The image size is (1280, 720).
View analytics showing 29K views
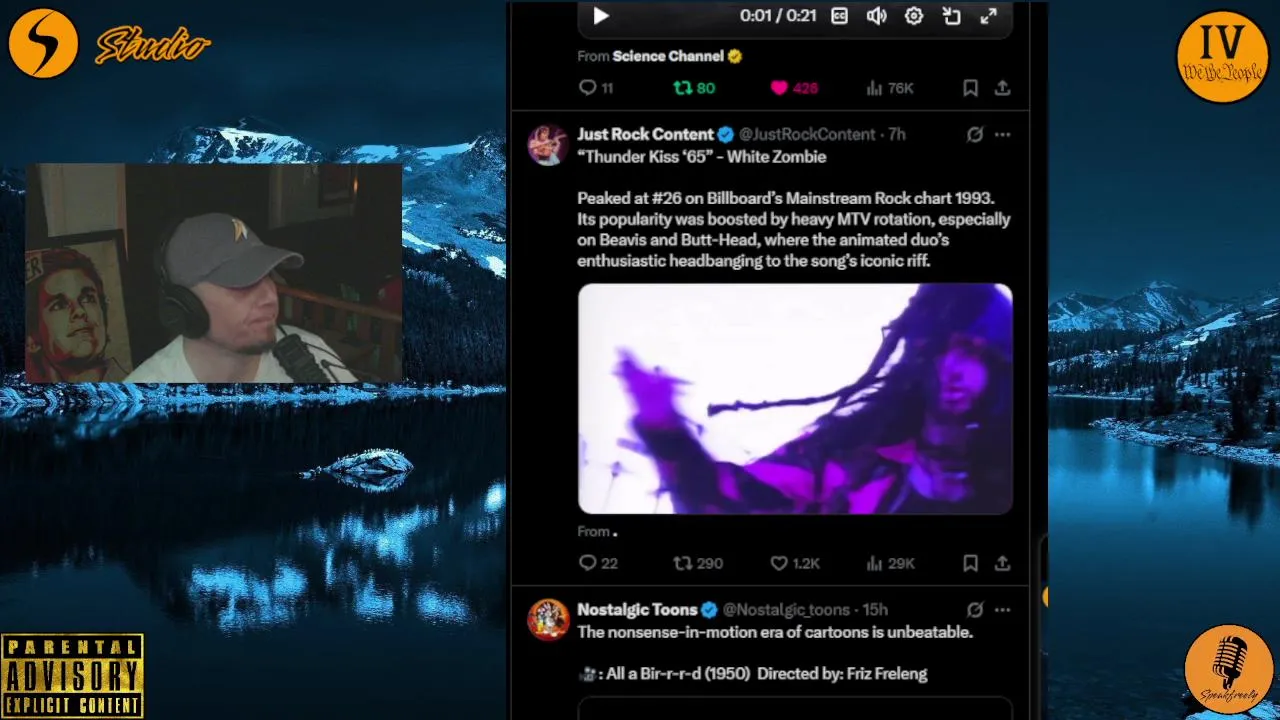point(890,564)
